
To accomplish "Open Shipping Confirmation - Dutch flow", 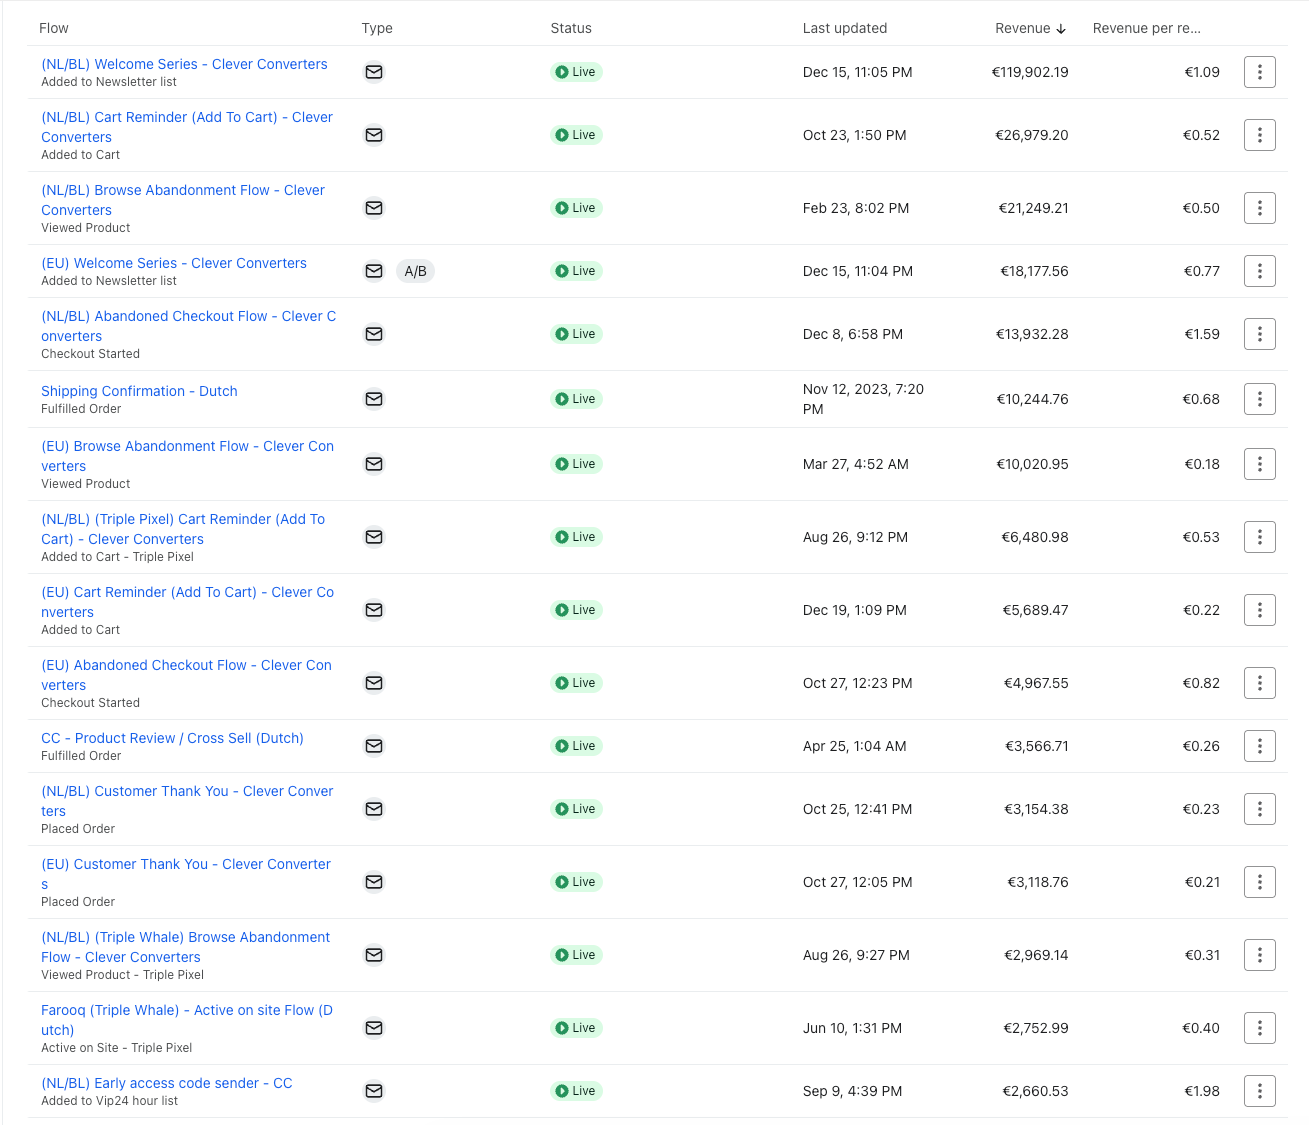I will [139, 391].
